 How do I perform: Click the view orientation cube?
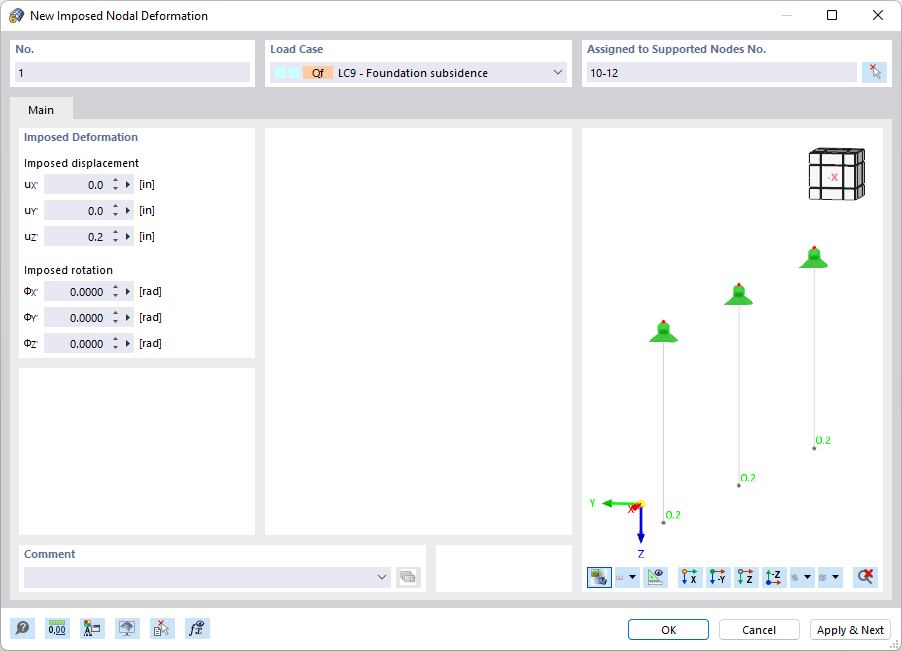tap(836, 174)
